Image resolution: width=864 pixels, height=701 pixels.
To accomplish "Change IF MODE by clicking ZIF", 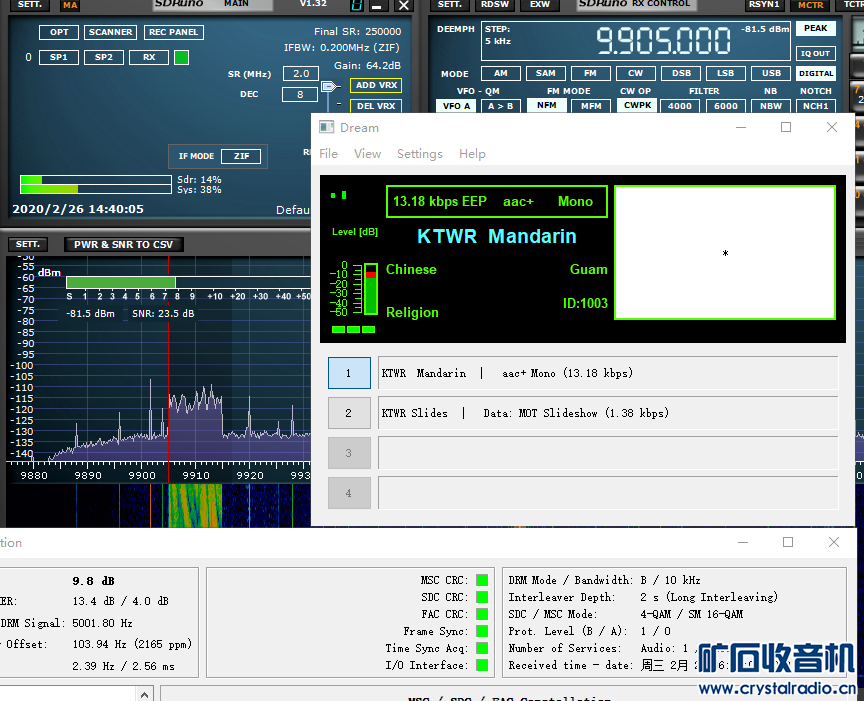I will click(241, 156).
